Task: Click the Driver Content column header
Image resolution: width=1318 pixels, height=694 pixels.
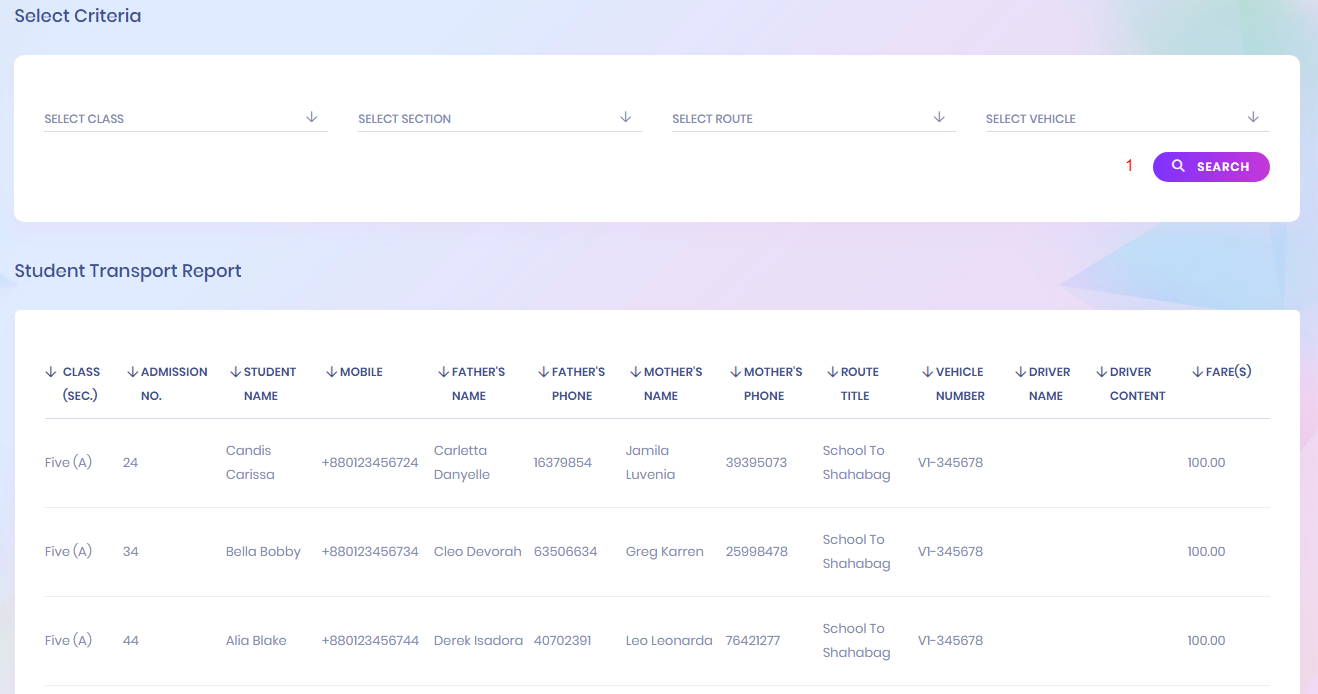Action: [1136, 384]
